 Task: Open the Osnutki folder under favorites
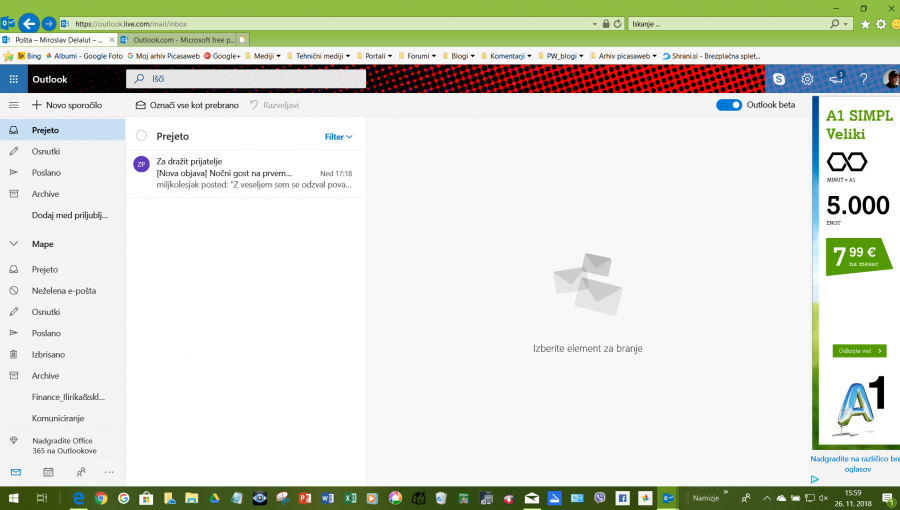tap(45, 151)
